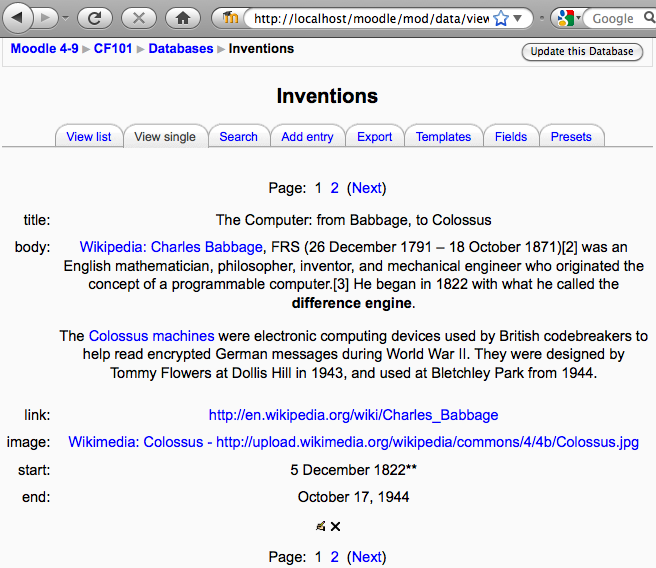Stop loading with the X toolbar button
The image size is (656, 568).
point(139,18)
